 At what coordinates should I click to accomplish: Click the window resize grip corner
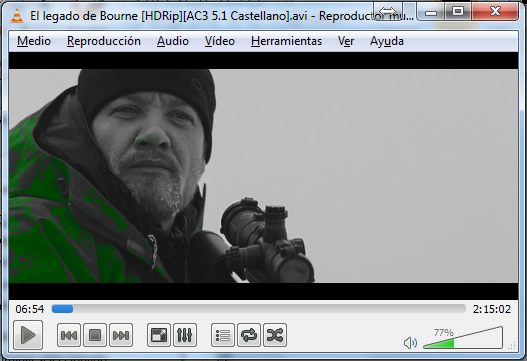pos(512,346)
